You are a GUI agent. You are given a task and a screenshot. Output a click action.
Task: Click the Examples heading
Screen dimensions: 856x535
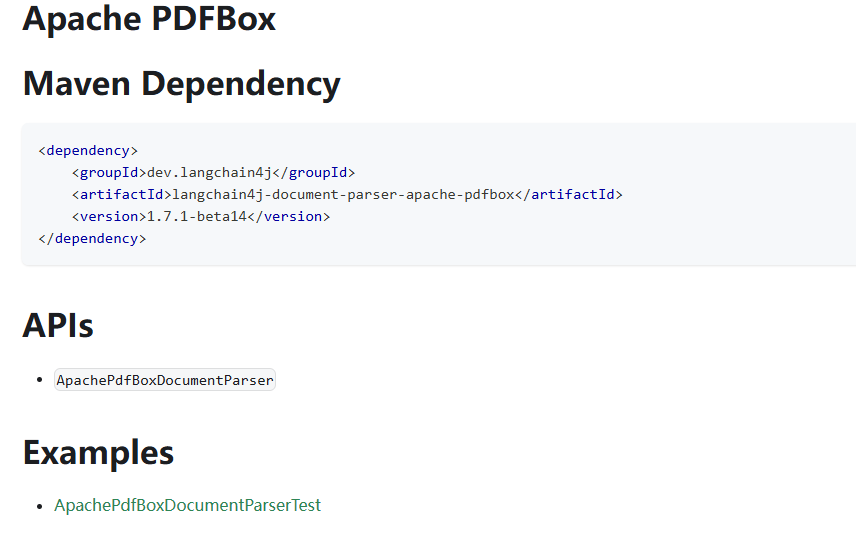pyautogui.click(x=98, y=453)
